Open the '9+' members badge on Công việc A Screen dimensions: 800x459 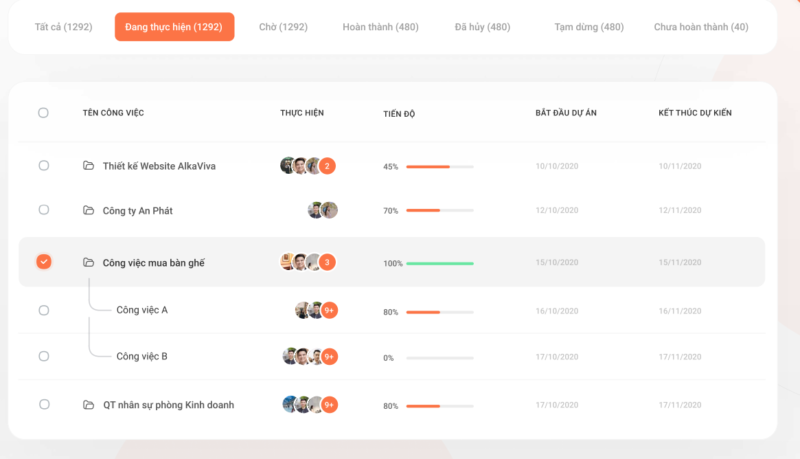pos(329,310)
